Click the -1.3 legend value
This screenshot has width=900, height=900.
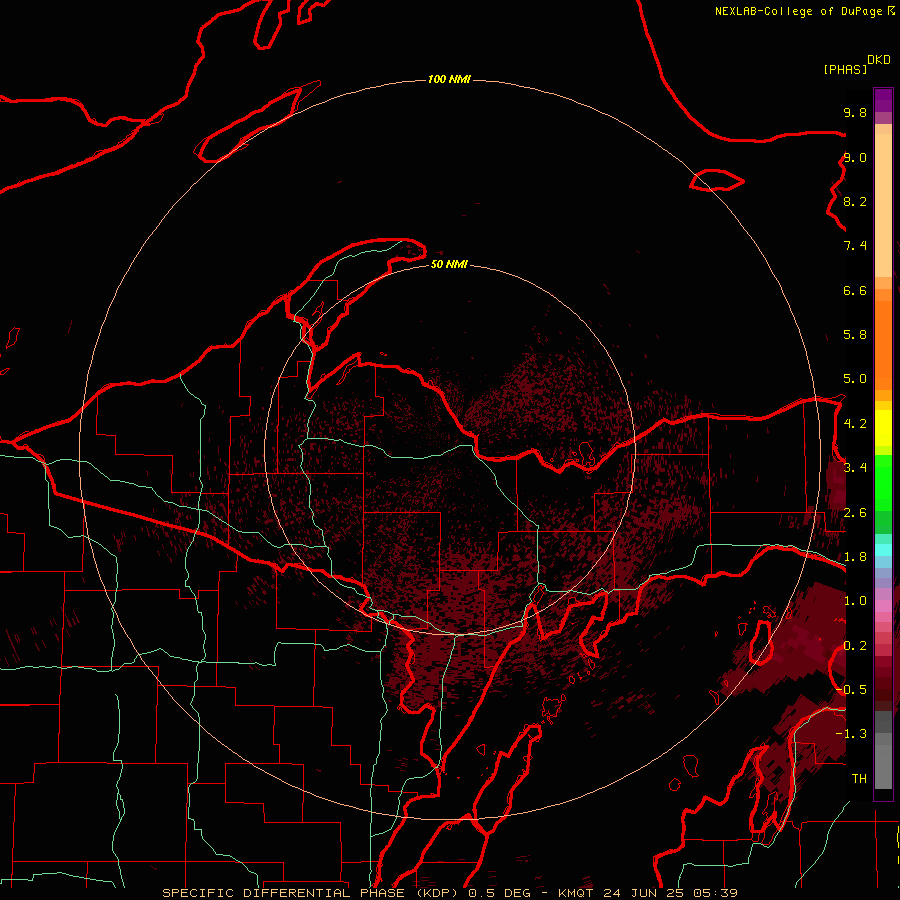coord(851,734)
